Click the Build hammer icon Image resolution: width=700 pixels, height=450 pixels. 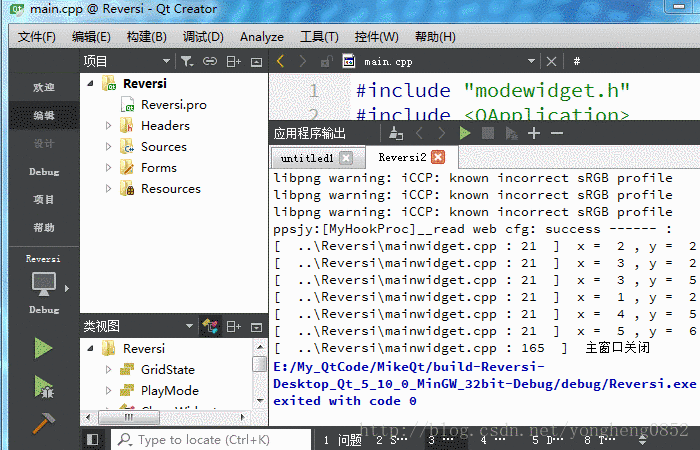click(44, 423)
